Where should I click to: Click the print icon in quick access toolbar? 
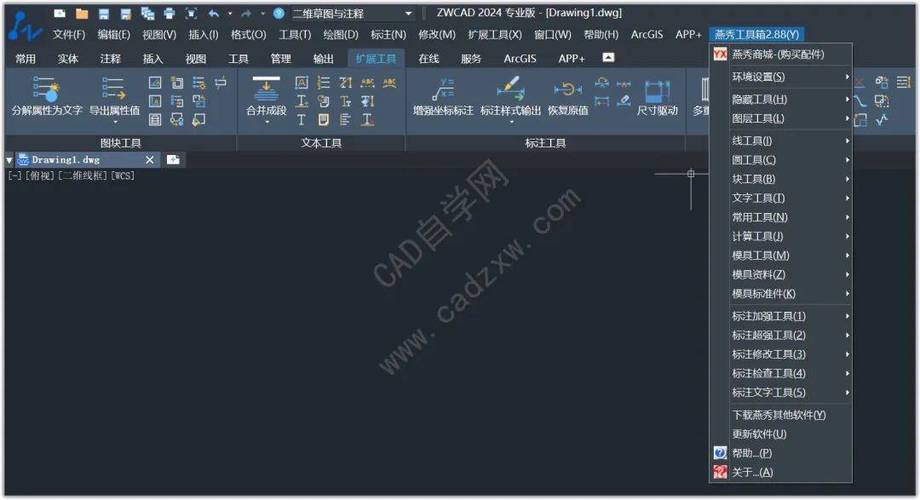[x=168, y=14]
